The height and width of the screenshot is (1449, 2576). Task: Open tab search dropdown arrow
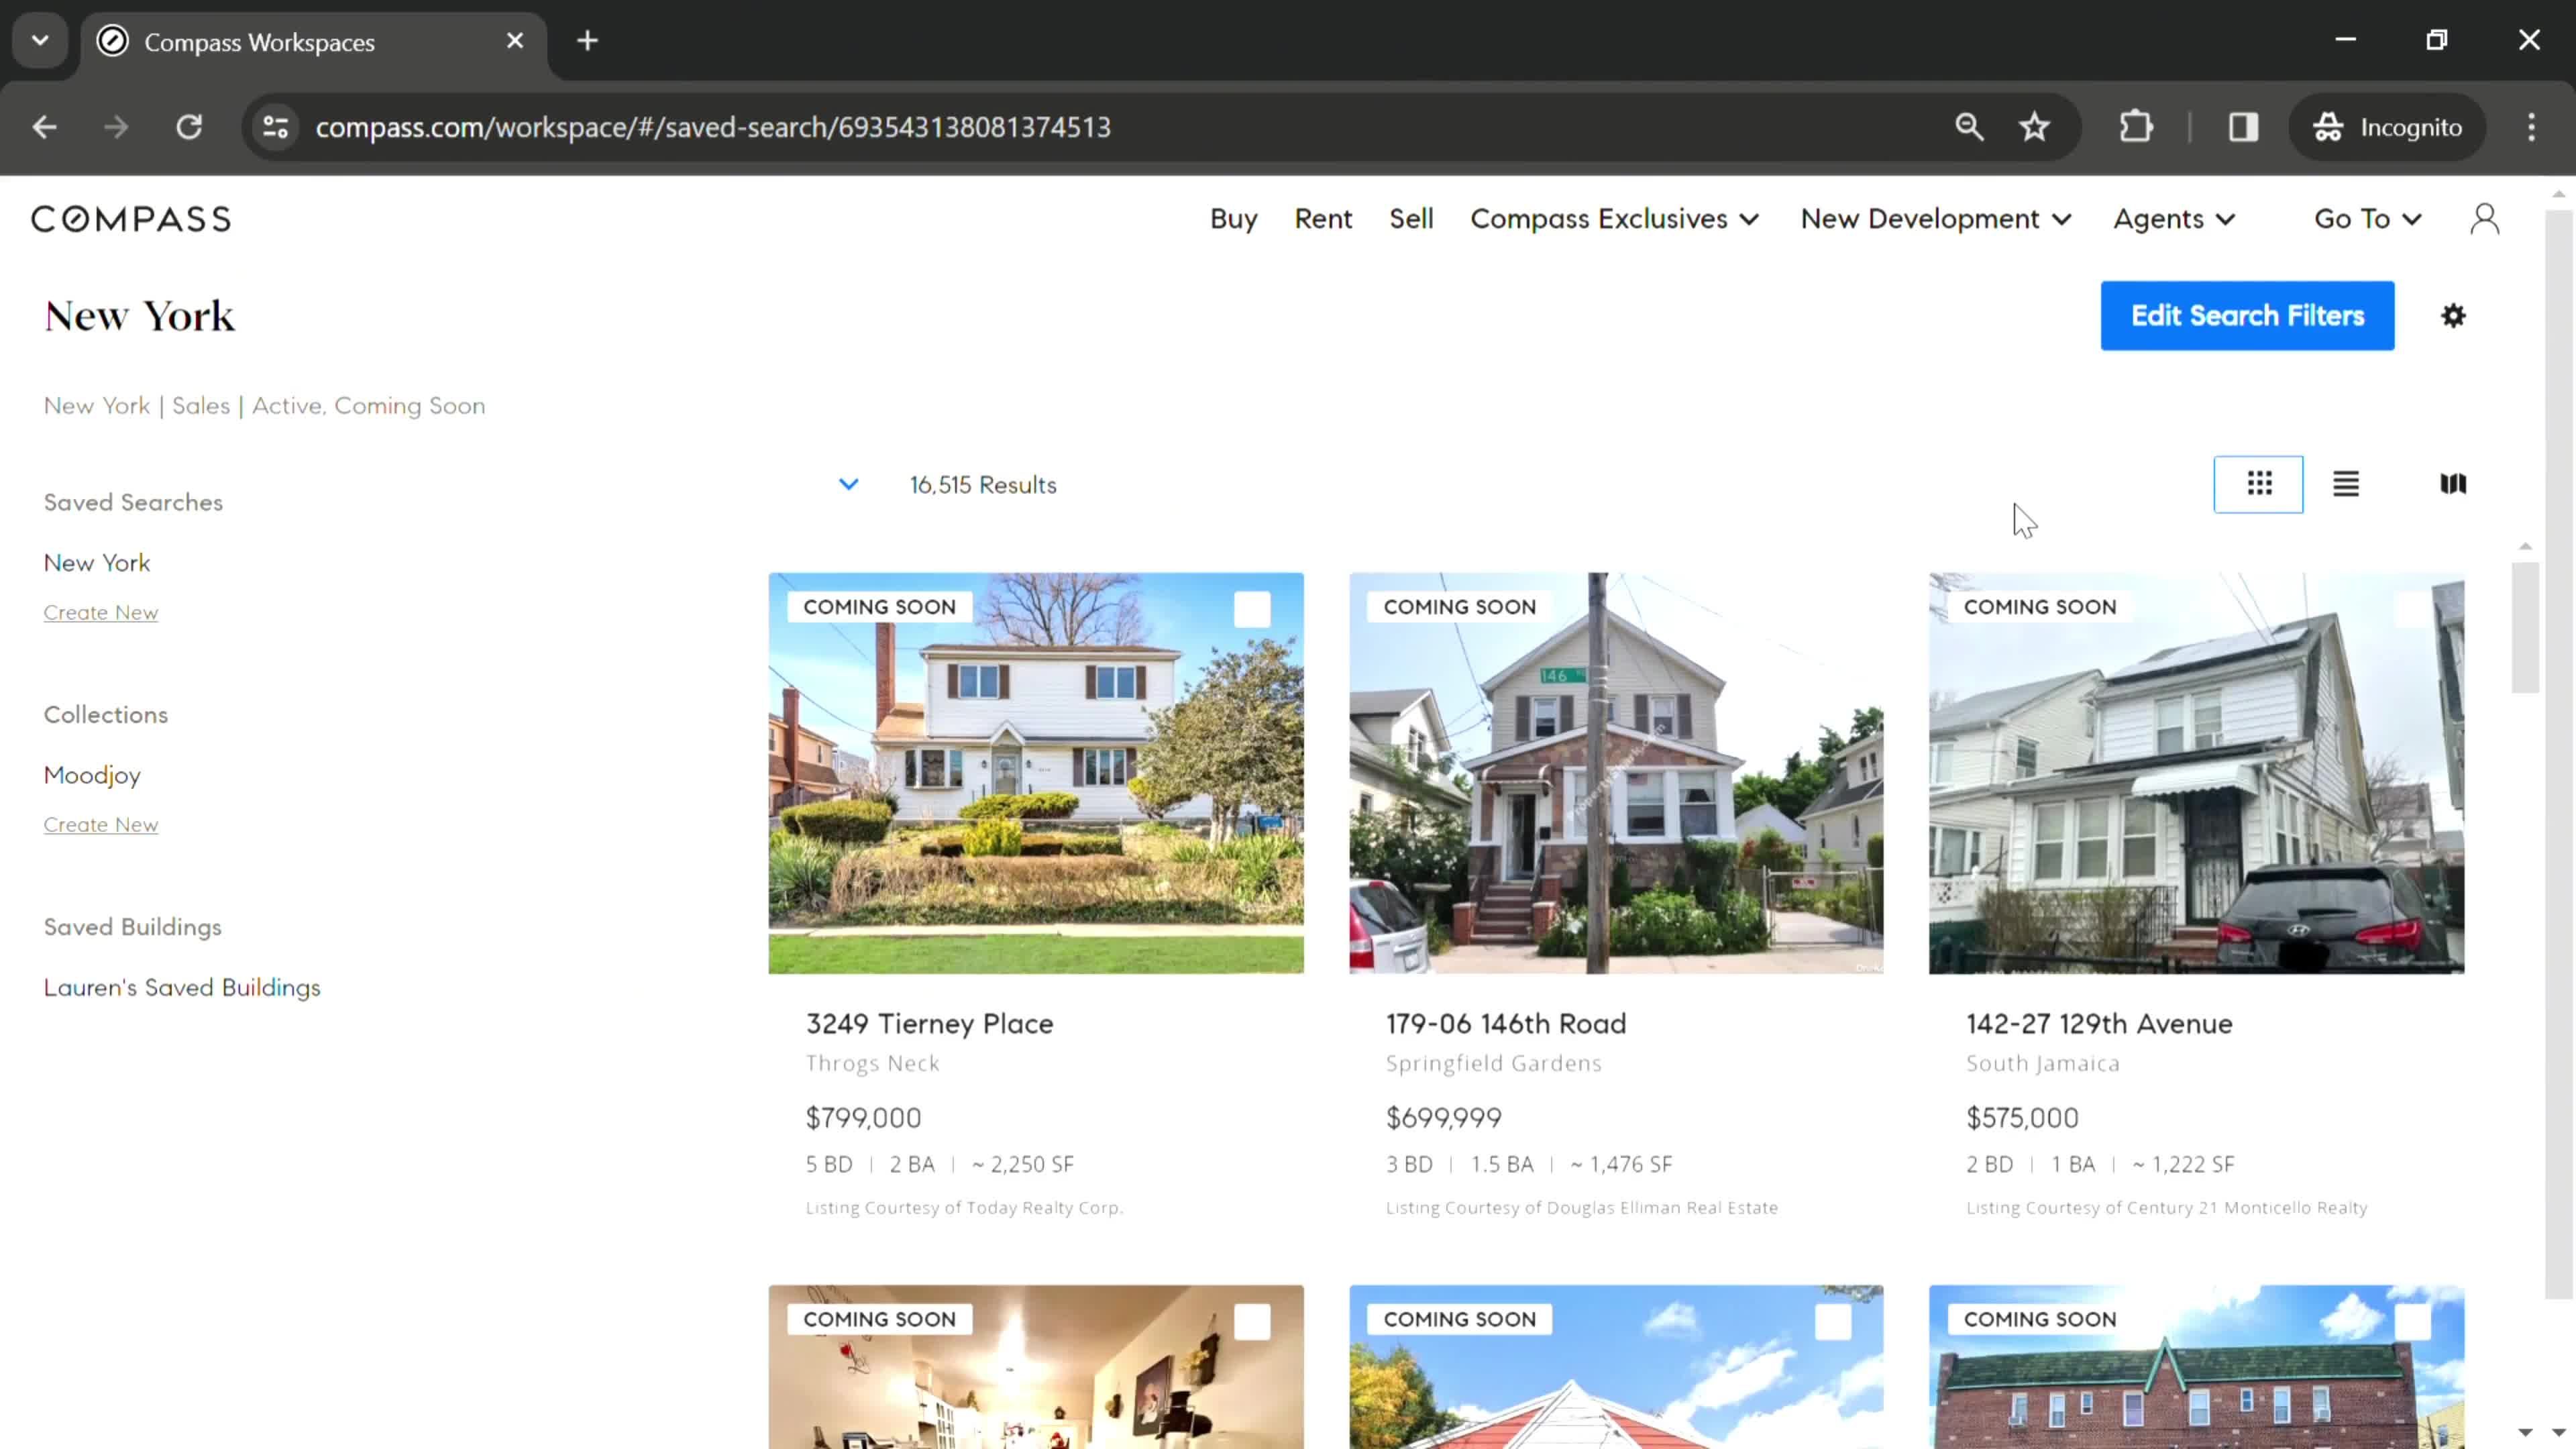(40, 41)
